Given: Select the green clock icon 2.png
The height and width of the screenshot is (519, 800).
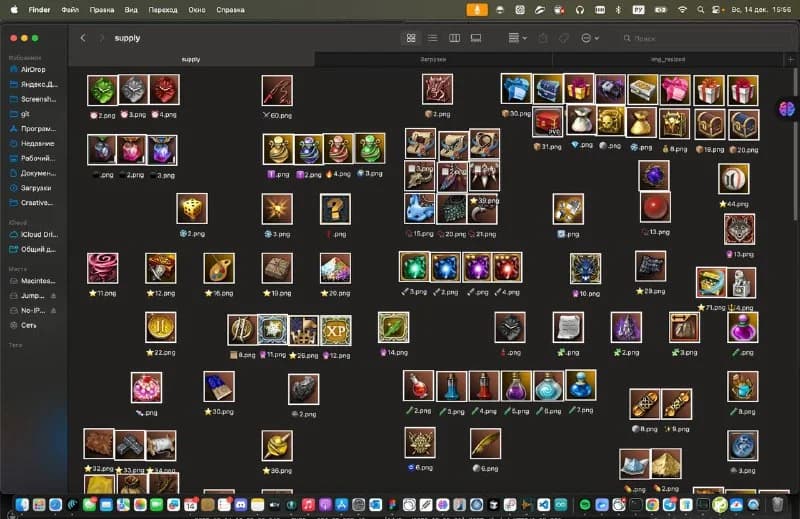Looking at the screenshot, I should click(x=103, y=90).
